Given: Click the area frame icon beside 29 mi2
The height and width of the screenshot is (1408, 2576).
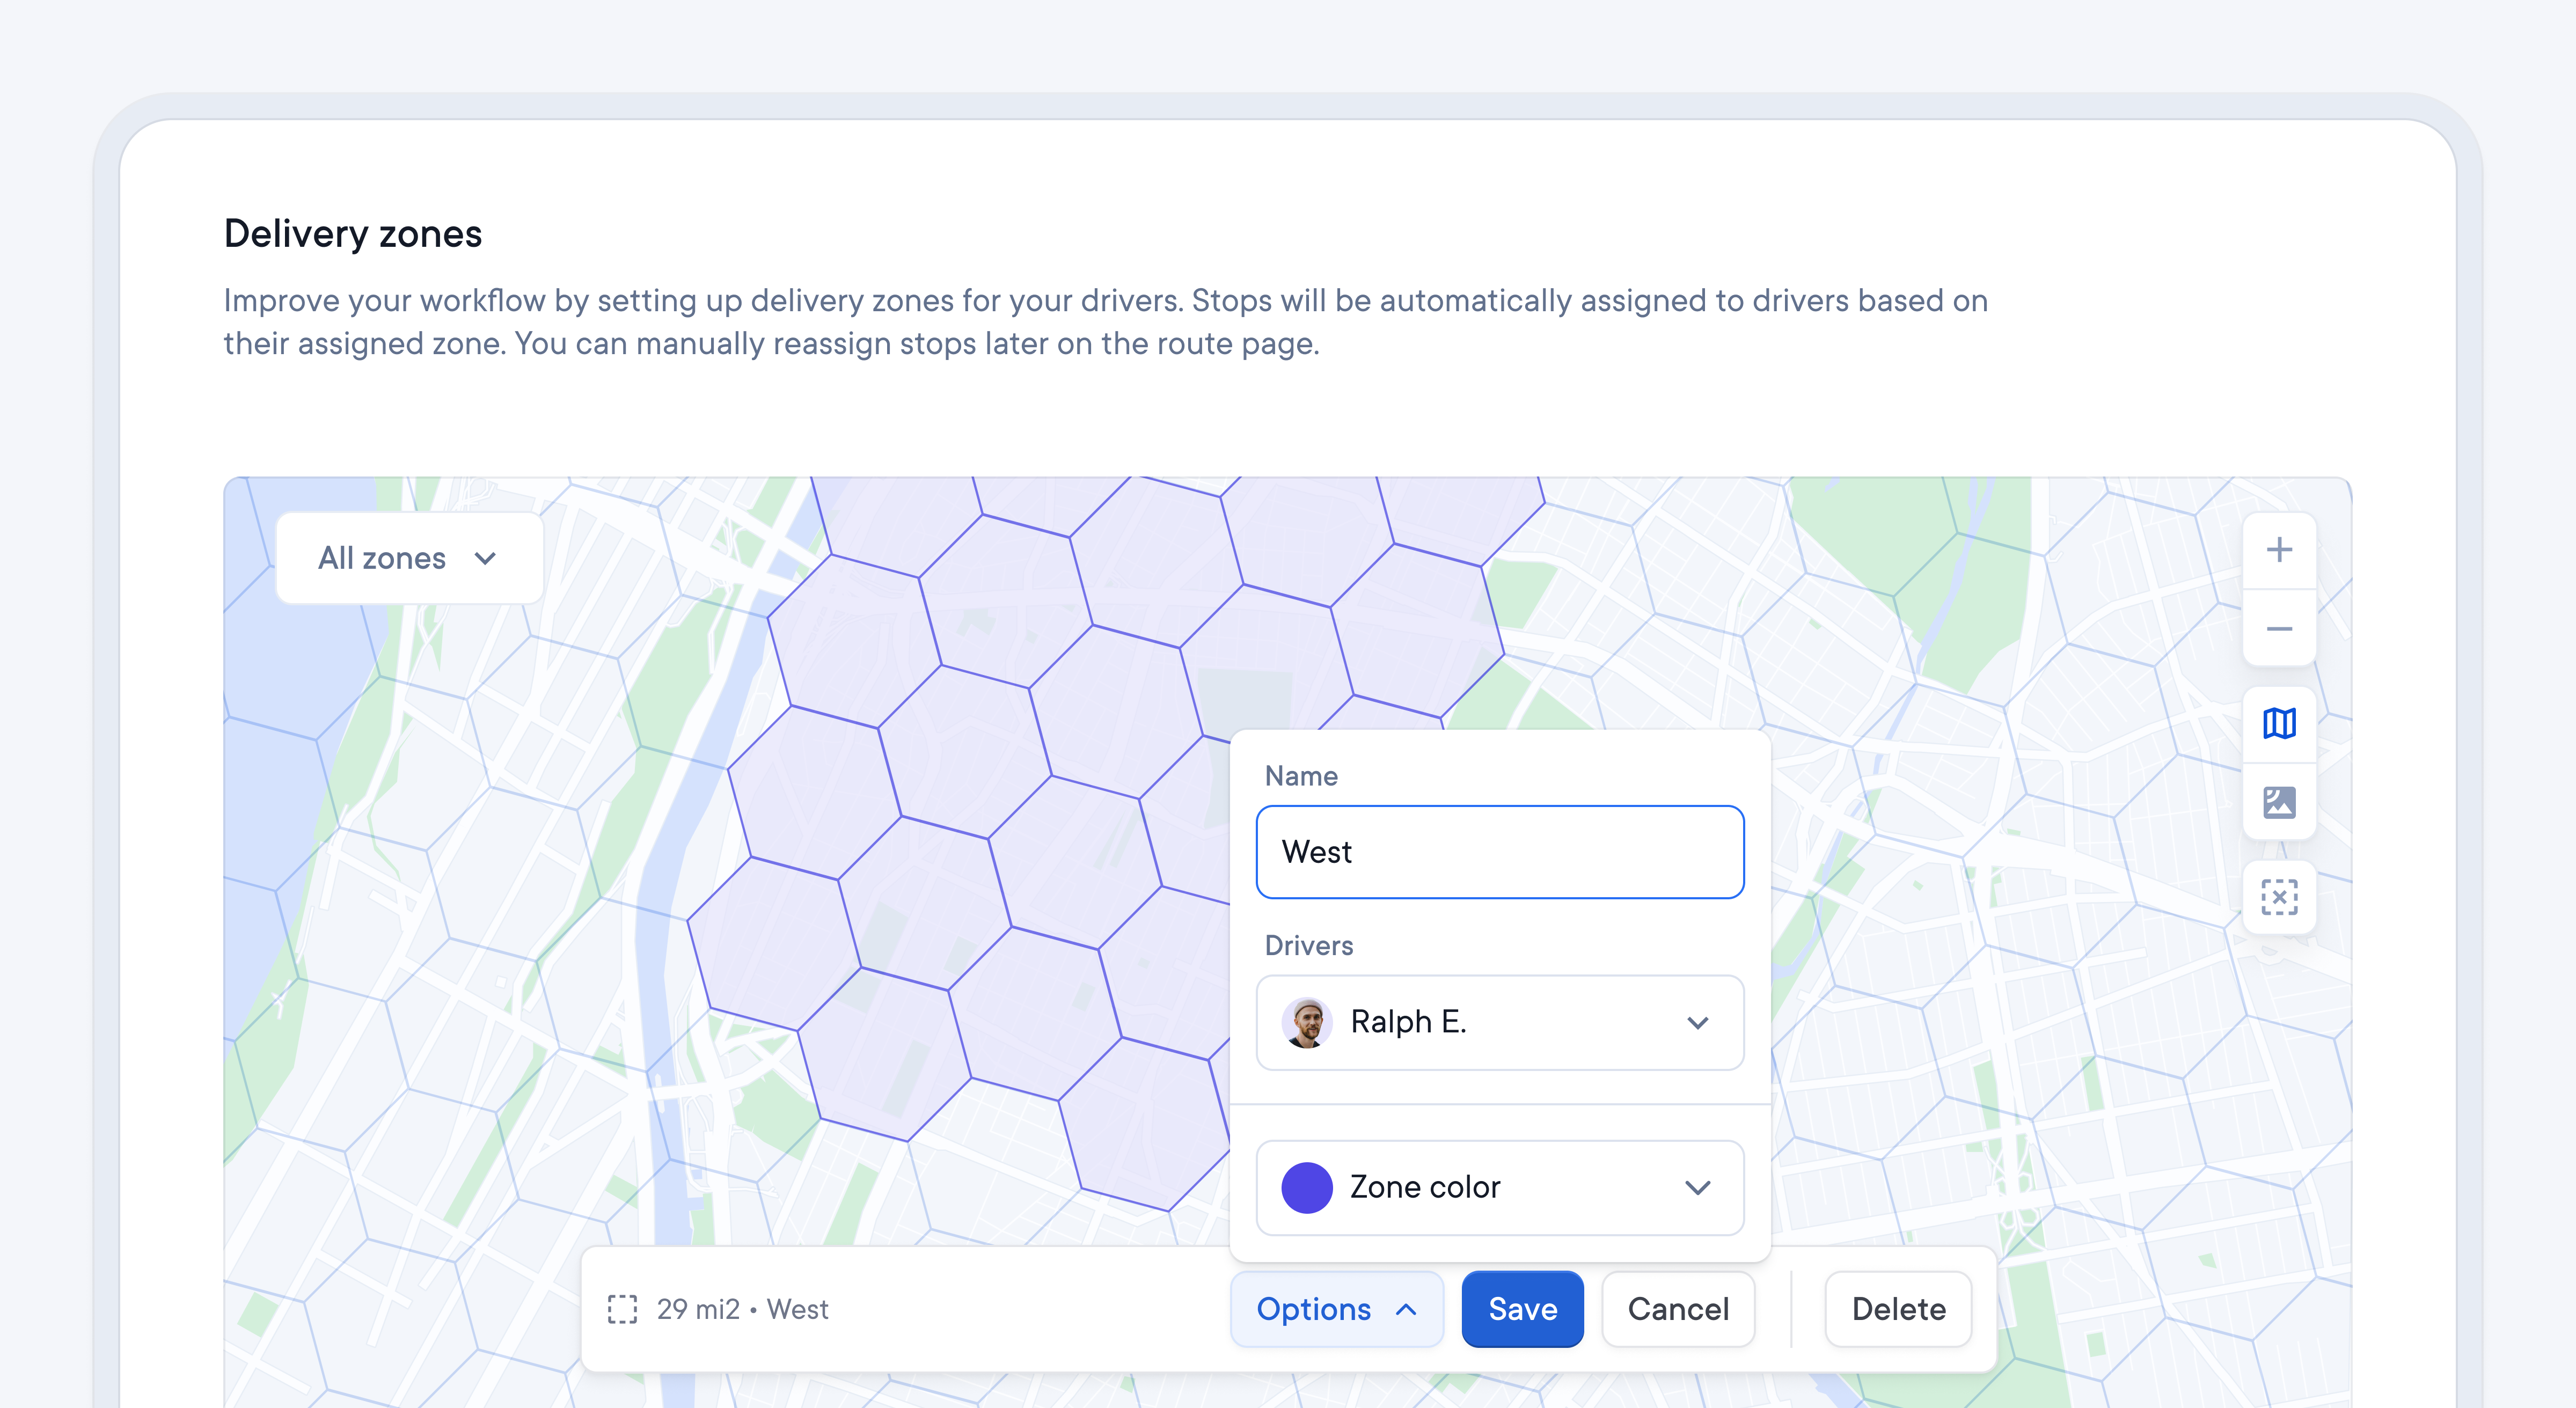Looking at the screenshot, I should click(x=622, y=1309).
